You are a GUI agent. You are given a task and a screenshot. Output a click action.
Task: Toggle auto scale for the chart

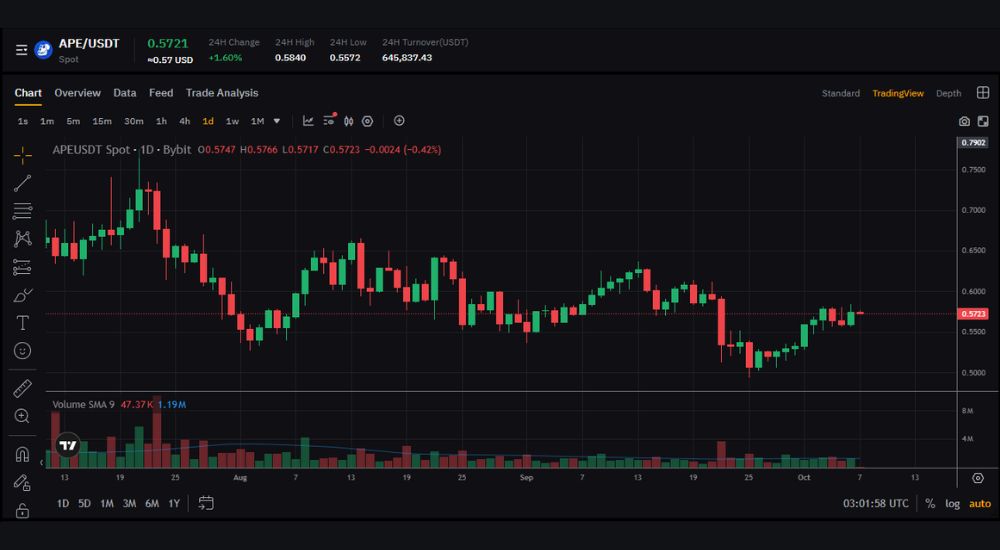coord(980,503)
